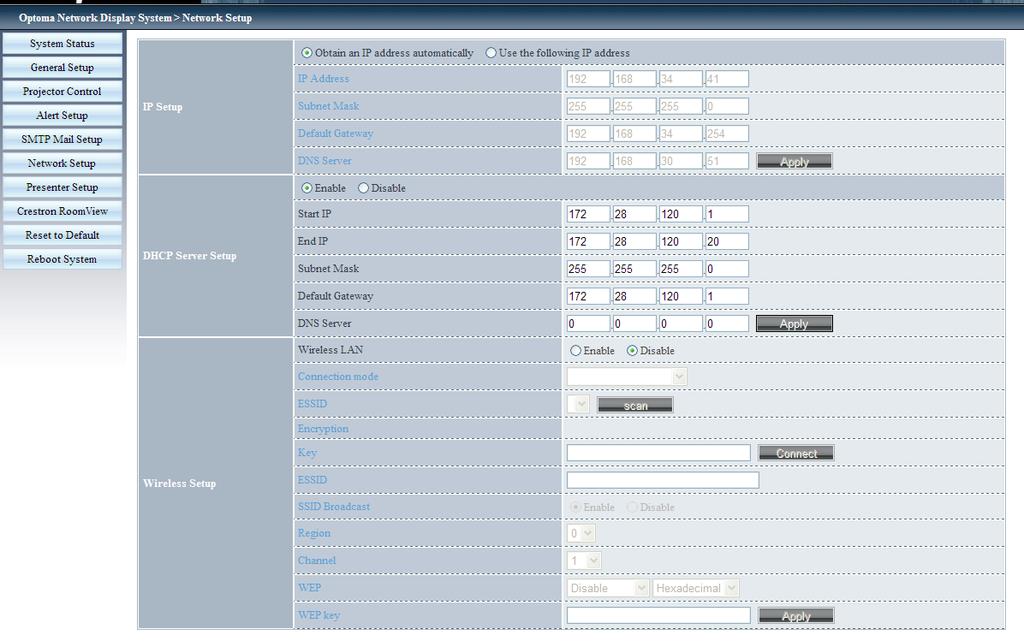Click the Start IP first octet field
This screenshot has width=1024, height=641.
pos(588,214)
